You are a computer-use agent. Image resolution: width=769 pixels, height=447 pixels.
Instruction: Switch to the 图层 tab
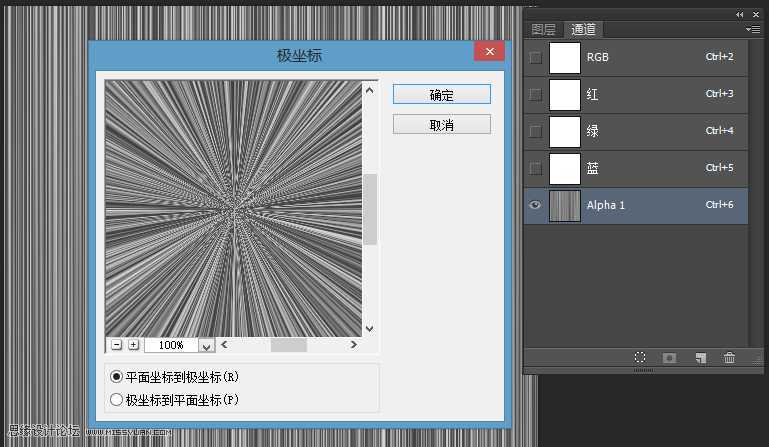(x=543, y=30)
